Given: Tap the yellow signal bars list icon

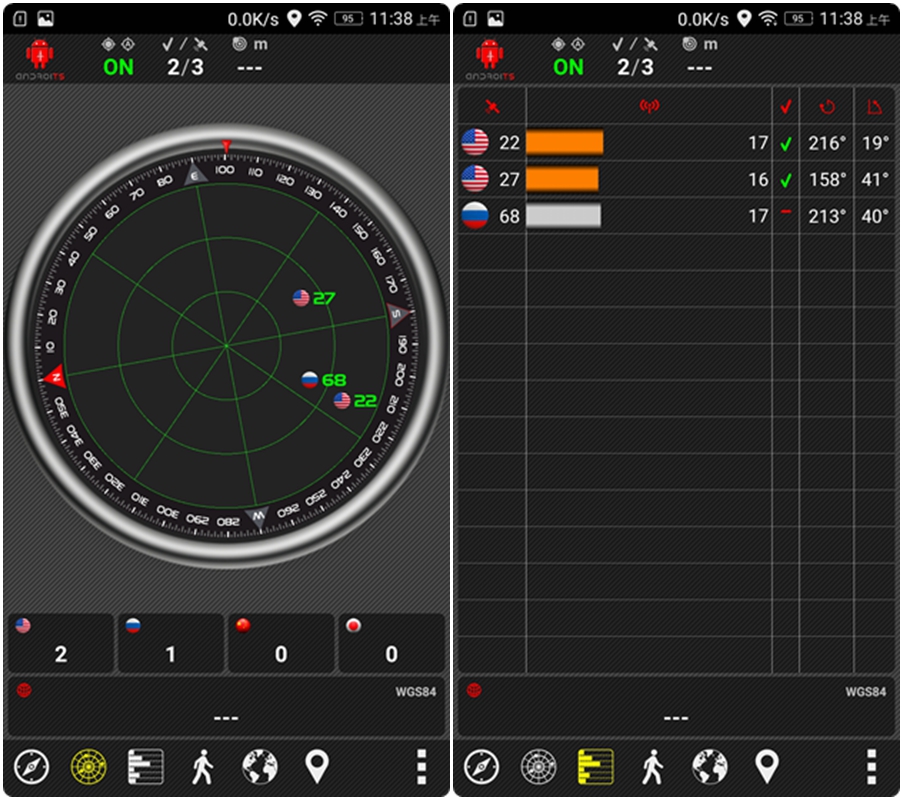Looking at the screenshot, I should [596, 767].
